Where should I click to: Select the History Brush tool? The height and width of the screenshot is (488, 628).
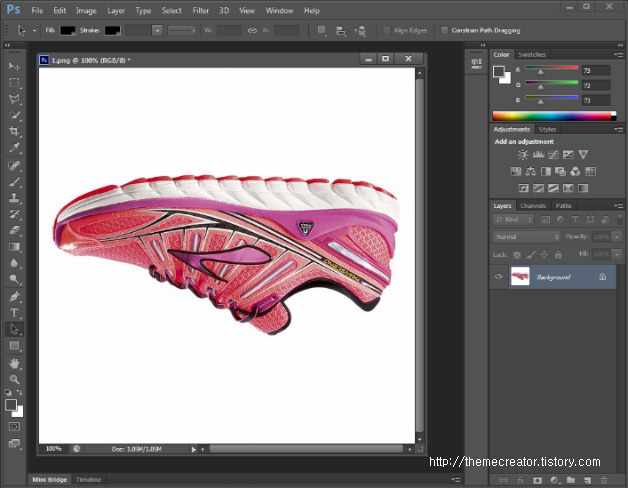click(x=14, y=214)
